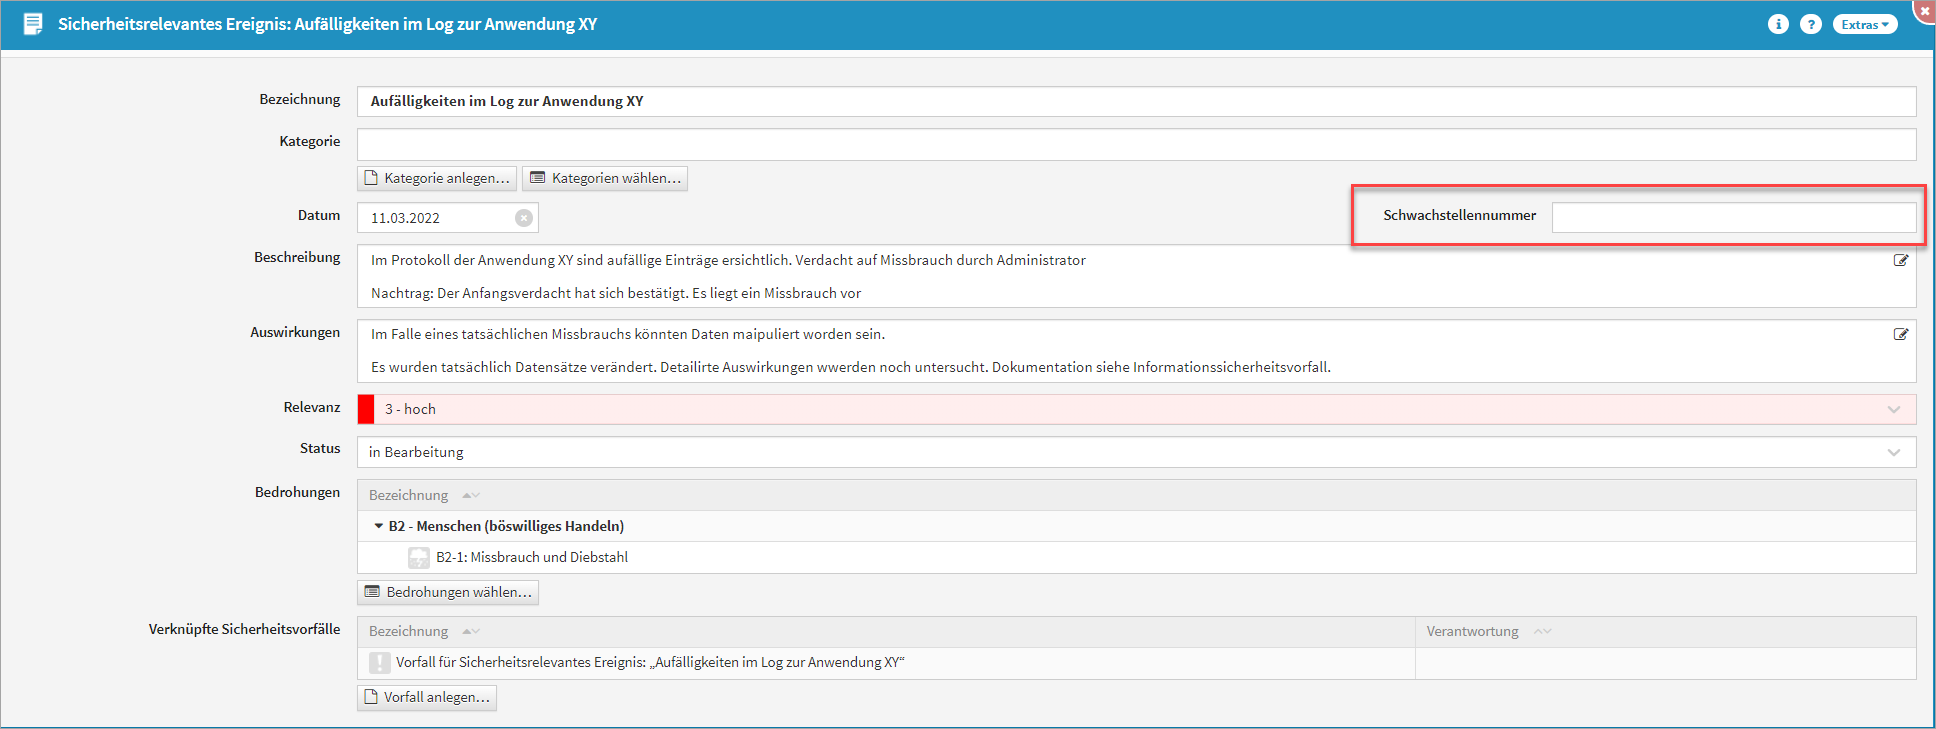Collapse B2 - Menschen tree group

click(x=379, y=526)
